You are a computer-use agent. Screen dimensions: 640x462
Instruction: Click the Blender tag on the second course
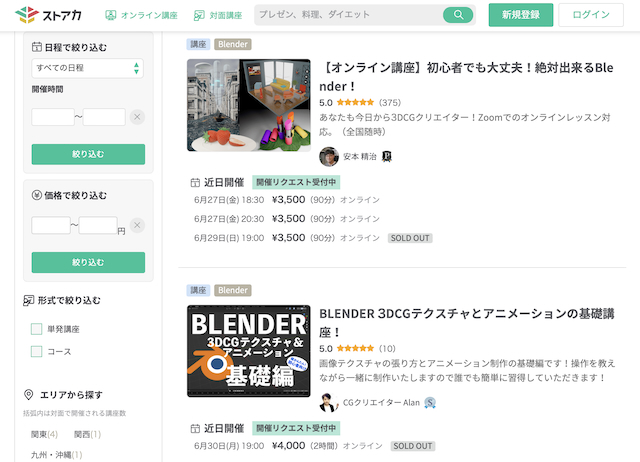pos(233,290)
